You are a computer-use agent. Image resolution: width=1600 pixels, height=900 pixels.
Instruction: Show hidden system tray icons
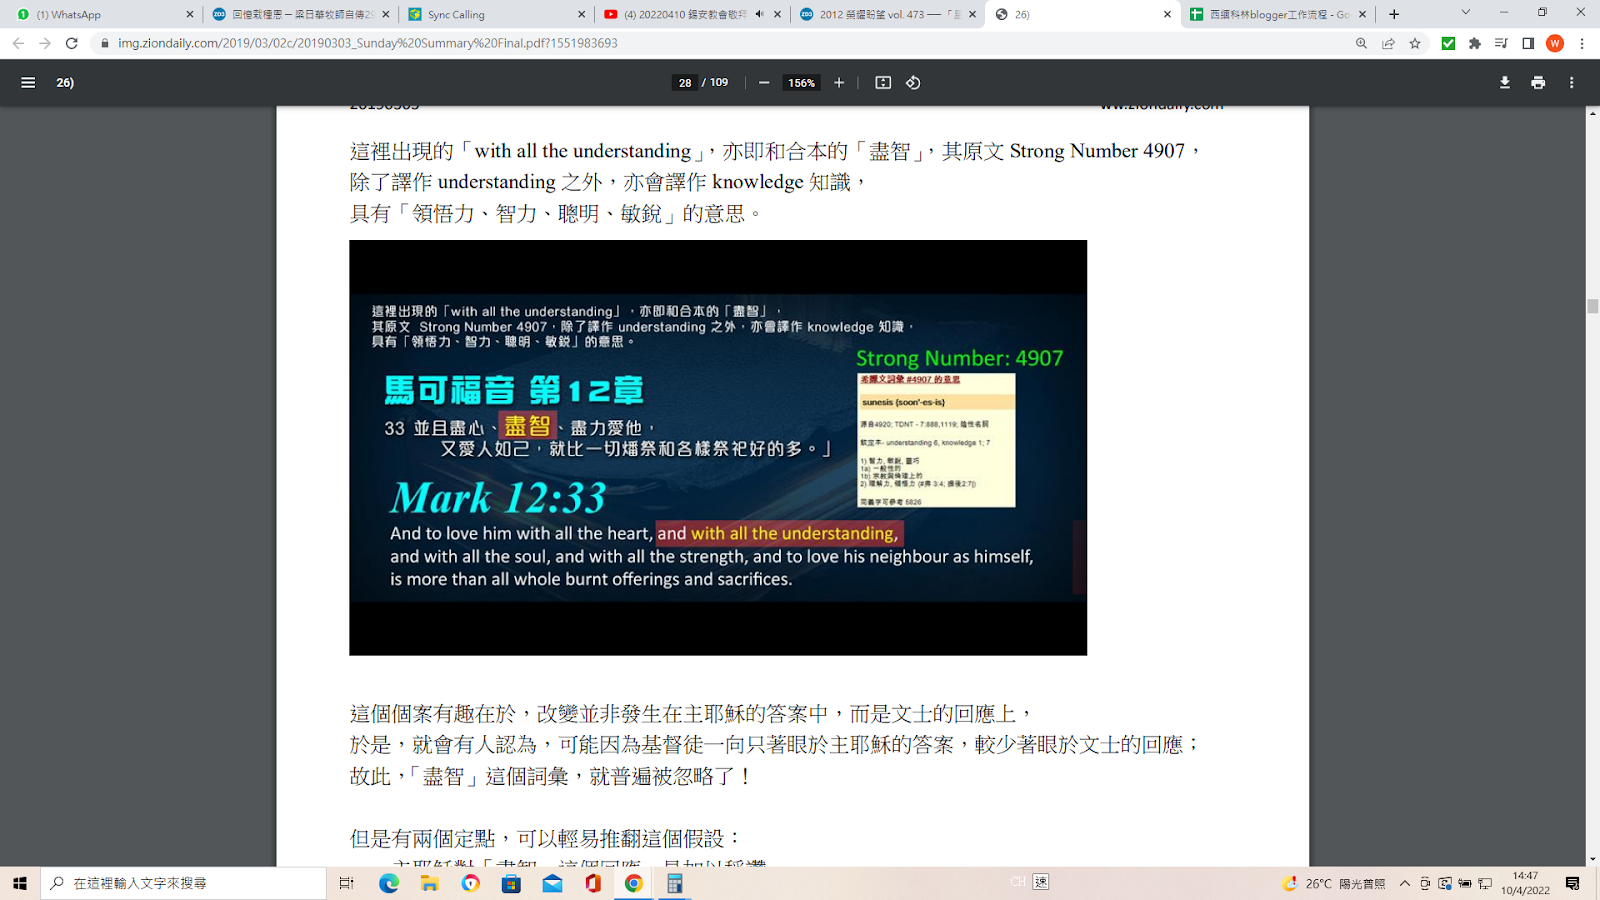pyautogui.click(x=1405, y=883)
